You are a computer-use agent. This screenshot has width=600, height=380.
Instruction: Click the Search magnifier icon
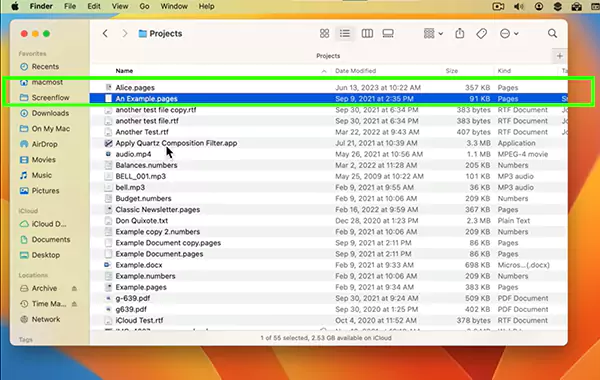[x=552, y=34]
